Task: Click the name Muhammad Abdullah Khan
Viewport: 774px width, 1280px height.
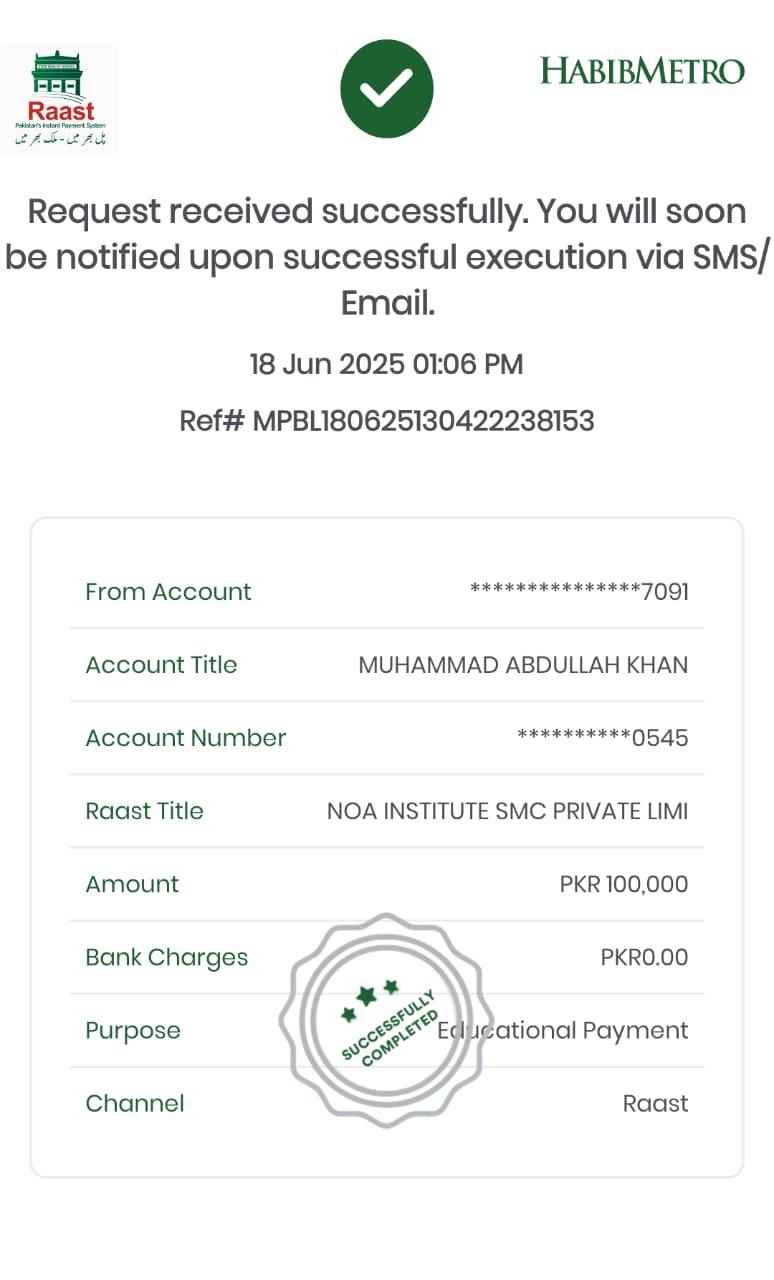Action: (x=523, y=665)
